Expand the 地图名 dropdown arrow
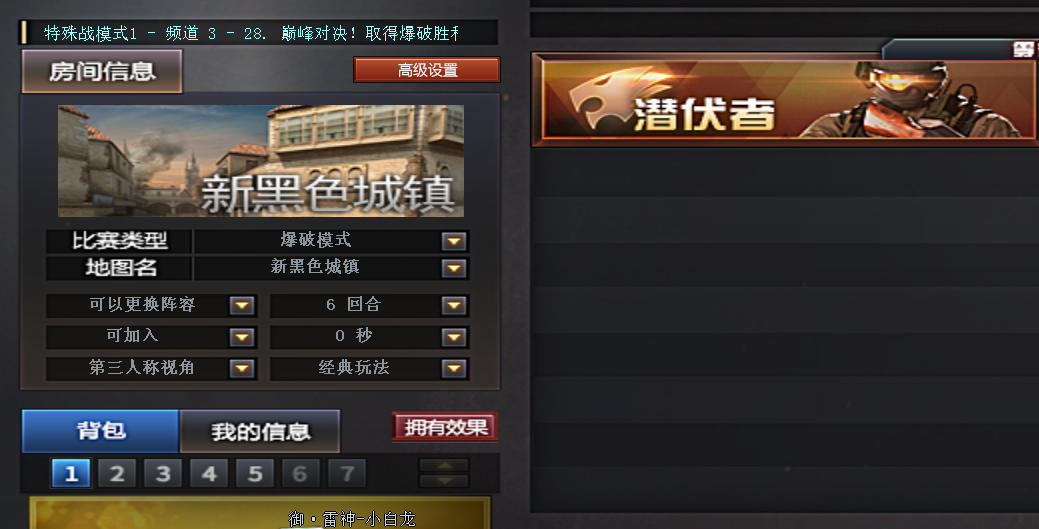The image size is (1039, 529). [454, 268]
